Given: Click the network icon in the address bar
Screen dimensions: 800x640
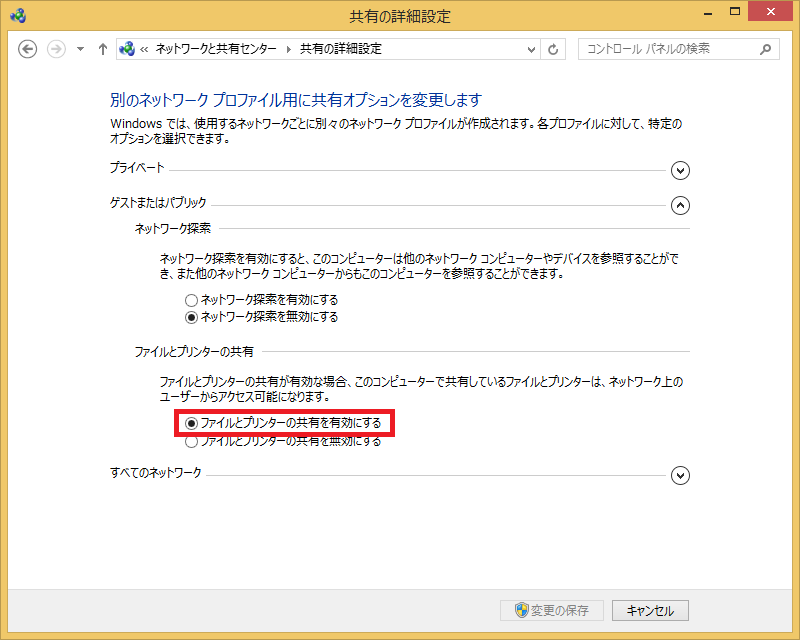Looking at the screenshot, I should point(128,49).
